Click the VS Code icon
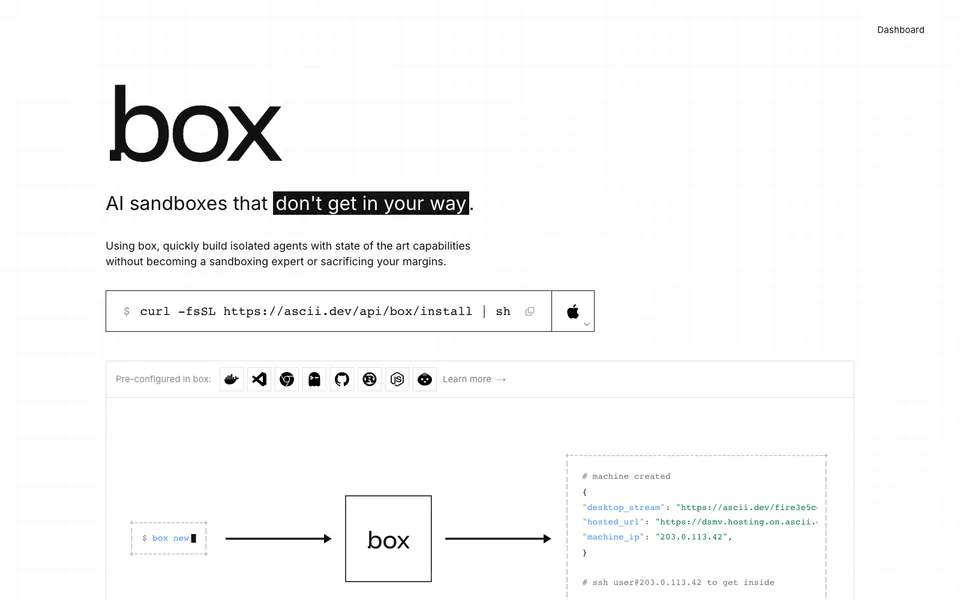960x600 pixels. click(259, 379)
